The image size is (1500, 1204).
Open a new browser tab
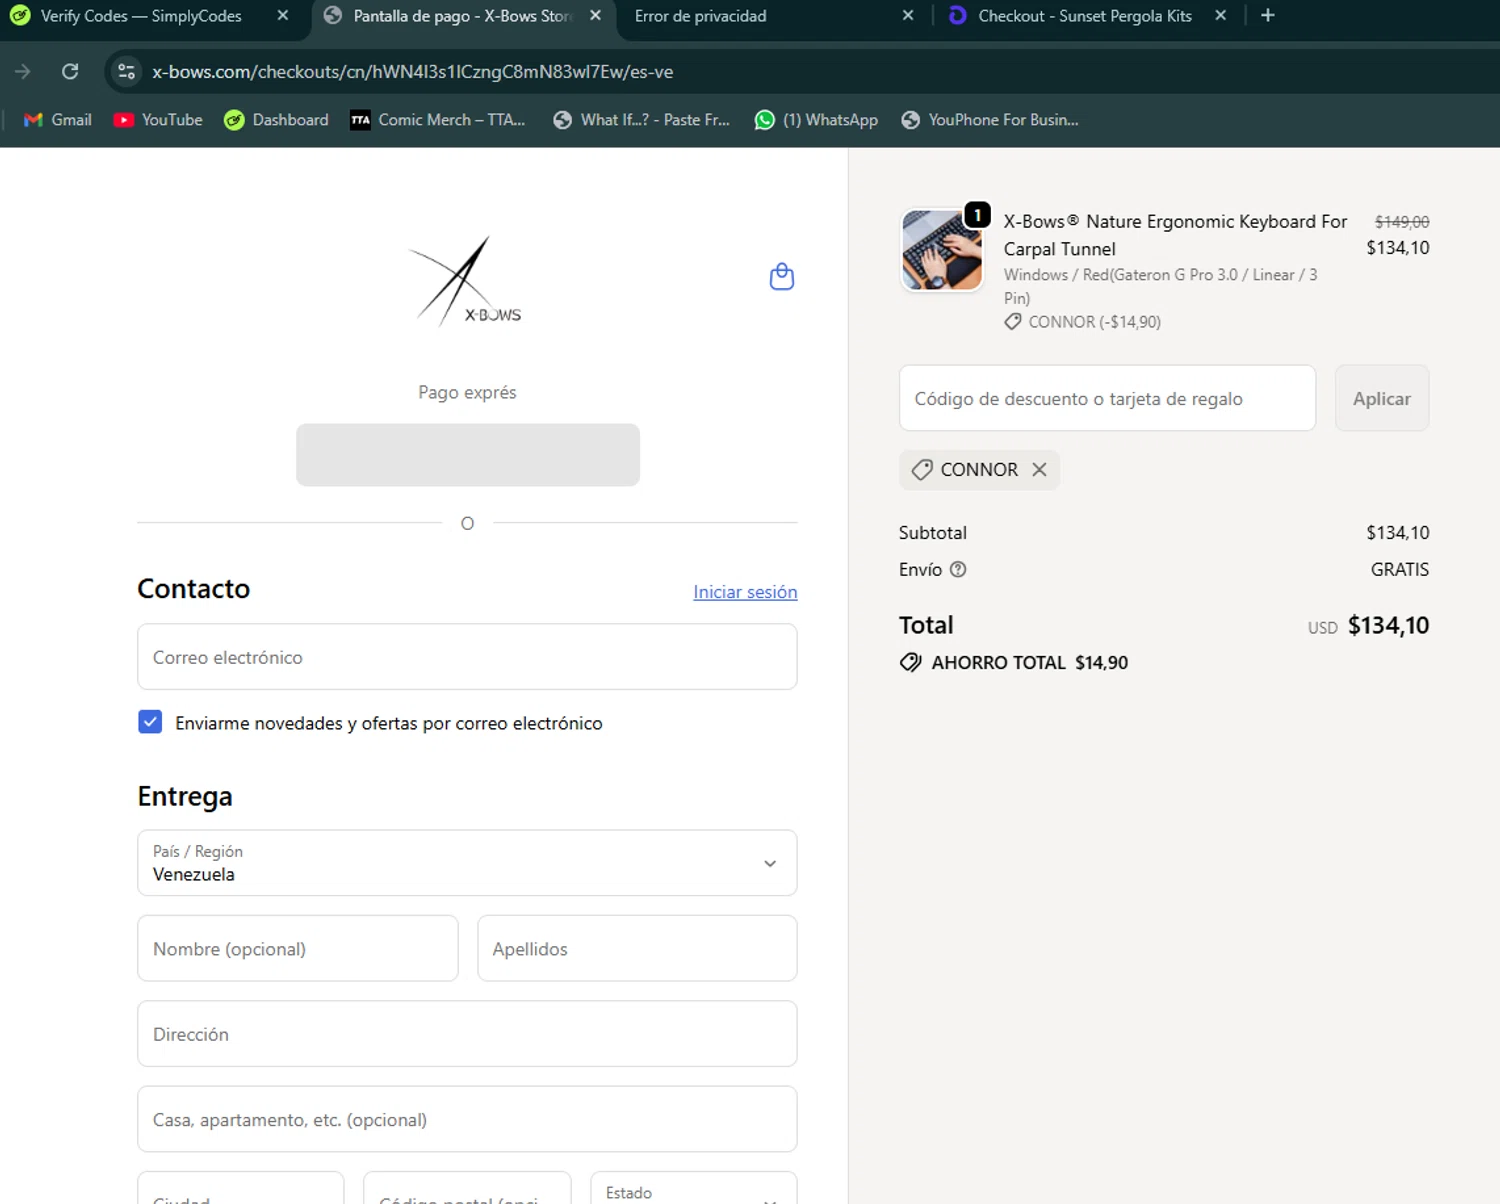[1267, 16]
